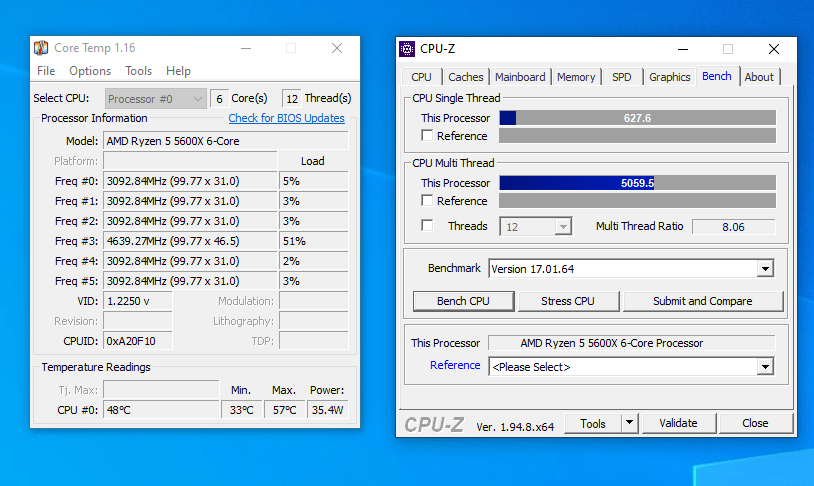Screen dimensions: 814x486
Task: Select the Bench tab
Action: (717, 76)
